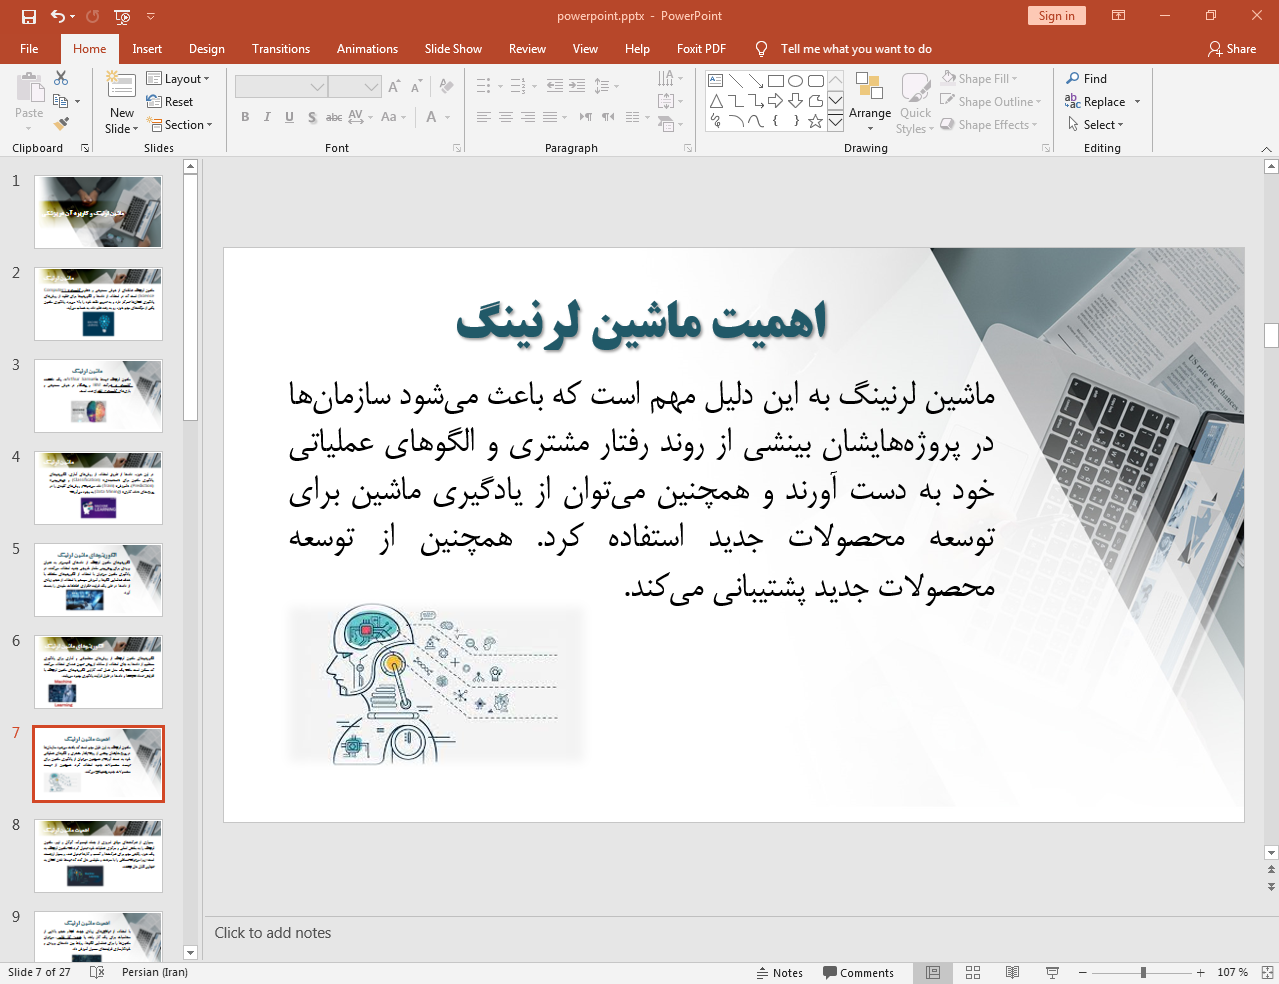Click the zoom in plus button
This screenshot has height=984, width=1279.
point(1200,972)
